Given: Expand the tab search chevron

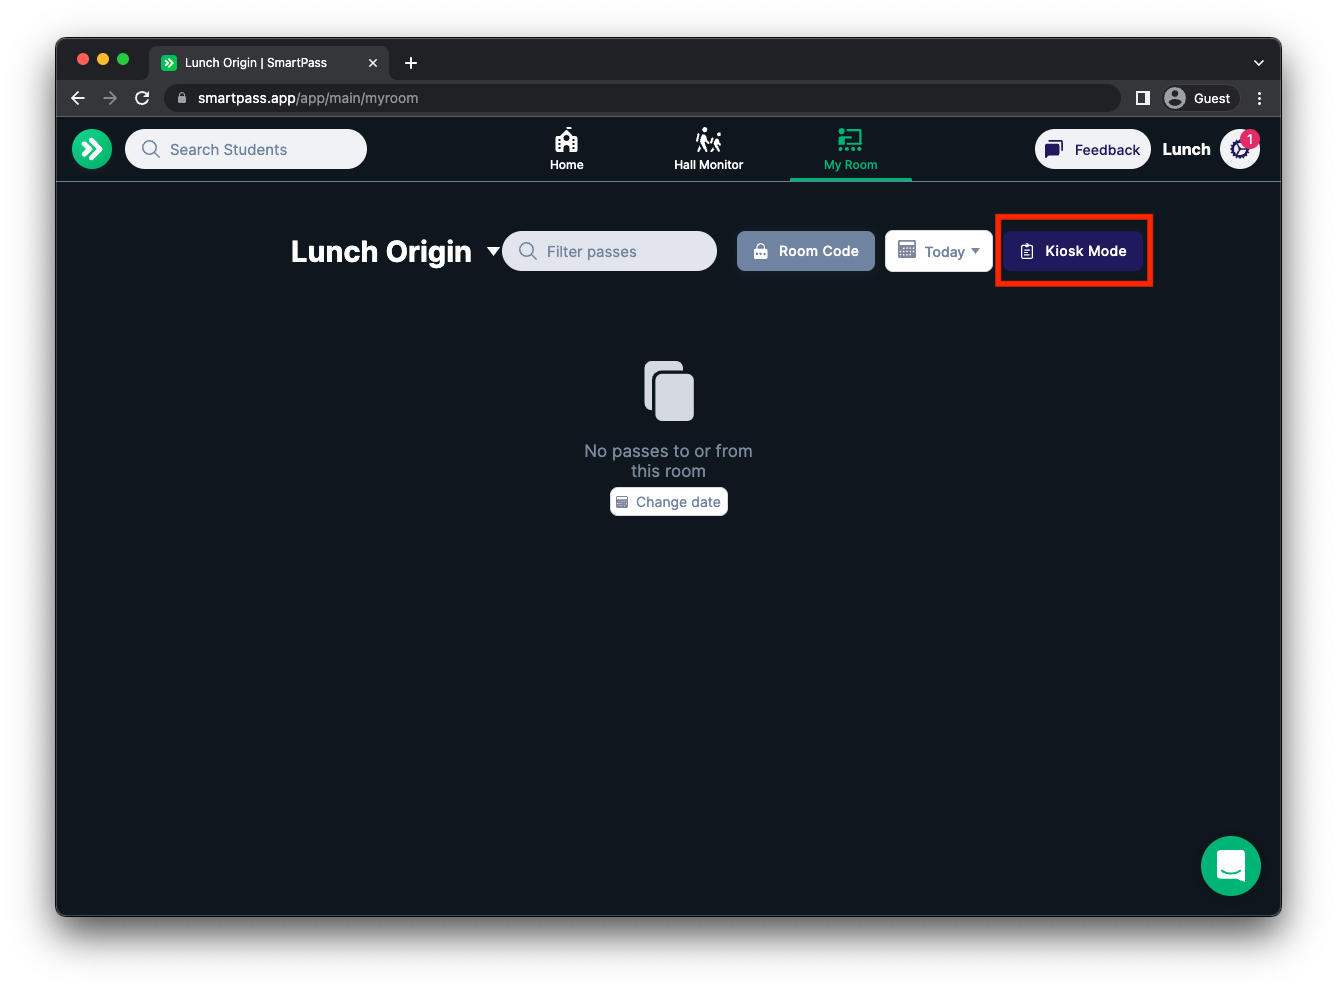Looking at the screenshot, I should (1258, 63).
